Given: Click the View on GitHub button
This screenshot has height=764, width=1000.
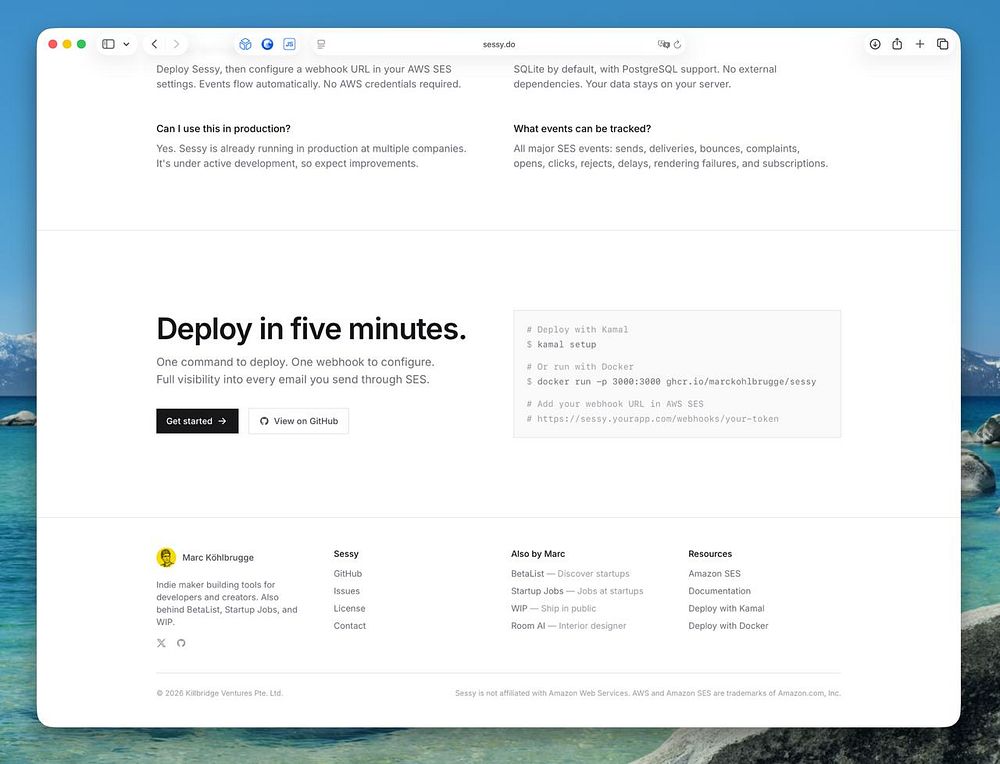Looking at the screenshot, I should [298, 421].
